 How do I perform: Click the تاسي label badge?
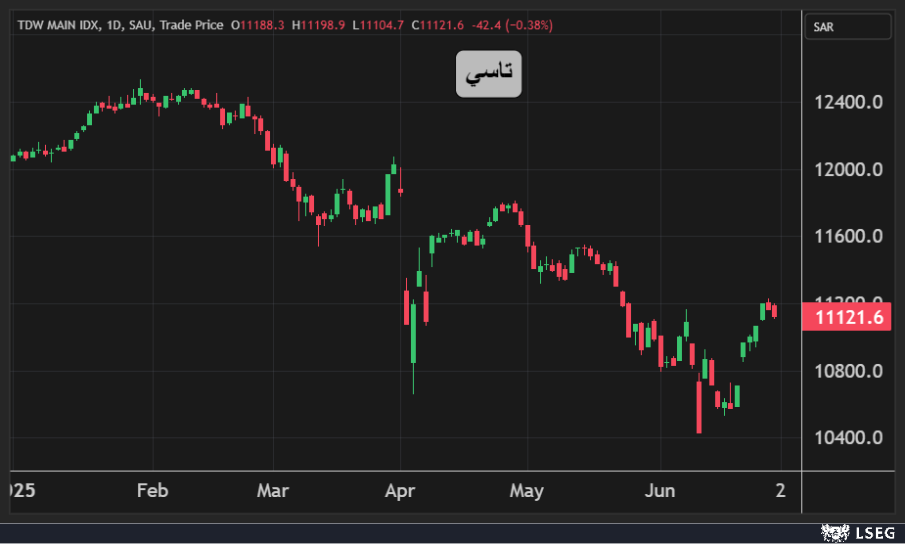point(489,73)
